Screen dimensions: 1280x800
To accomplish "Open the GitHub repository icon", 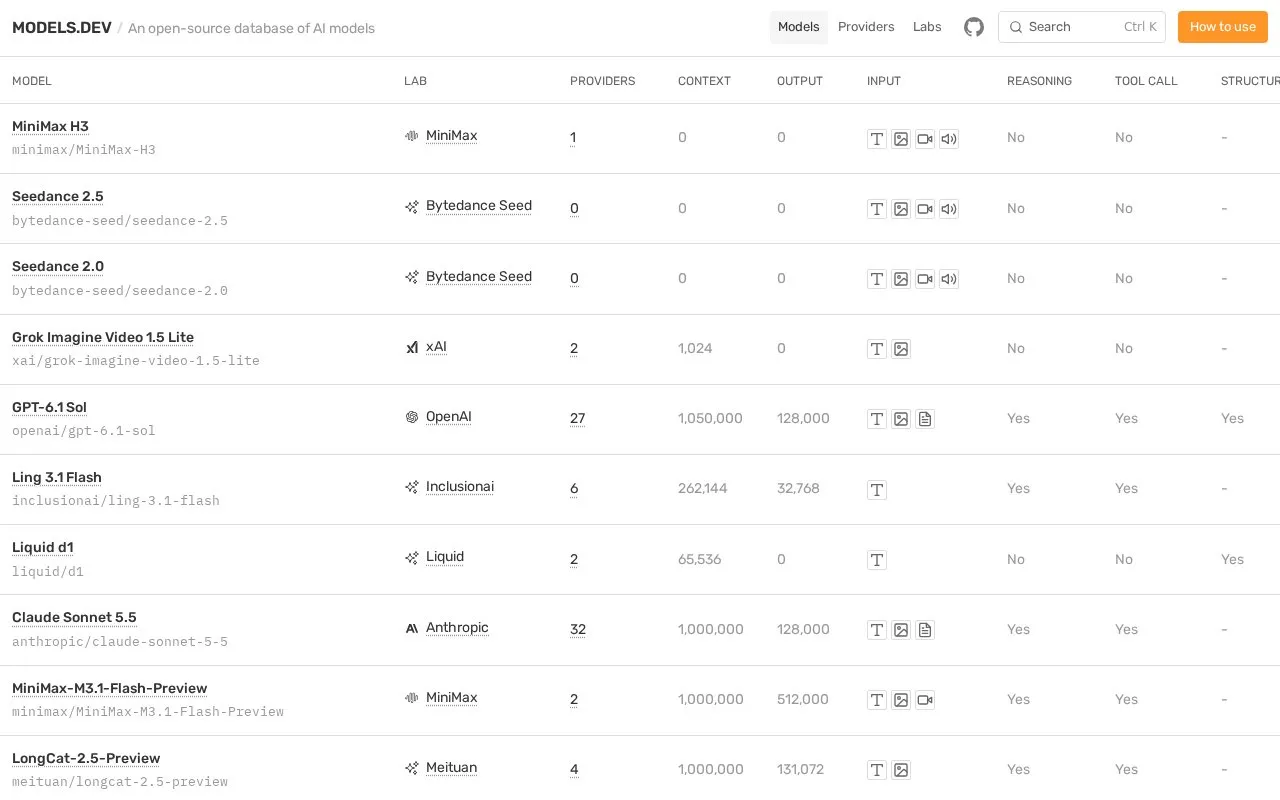I will (974, 27).
